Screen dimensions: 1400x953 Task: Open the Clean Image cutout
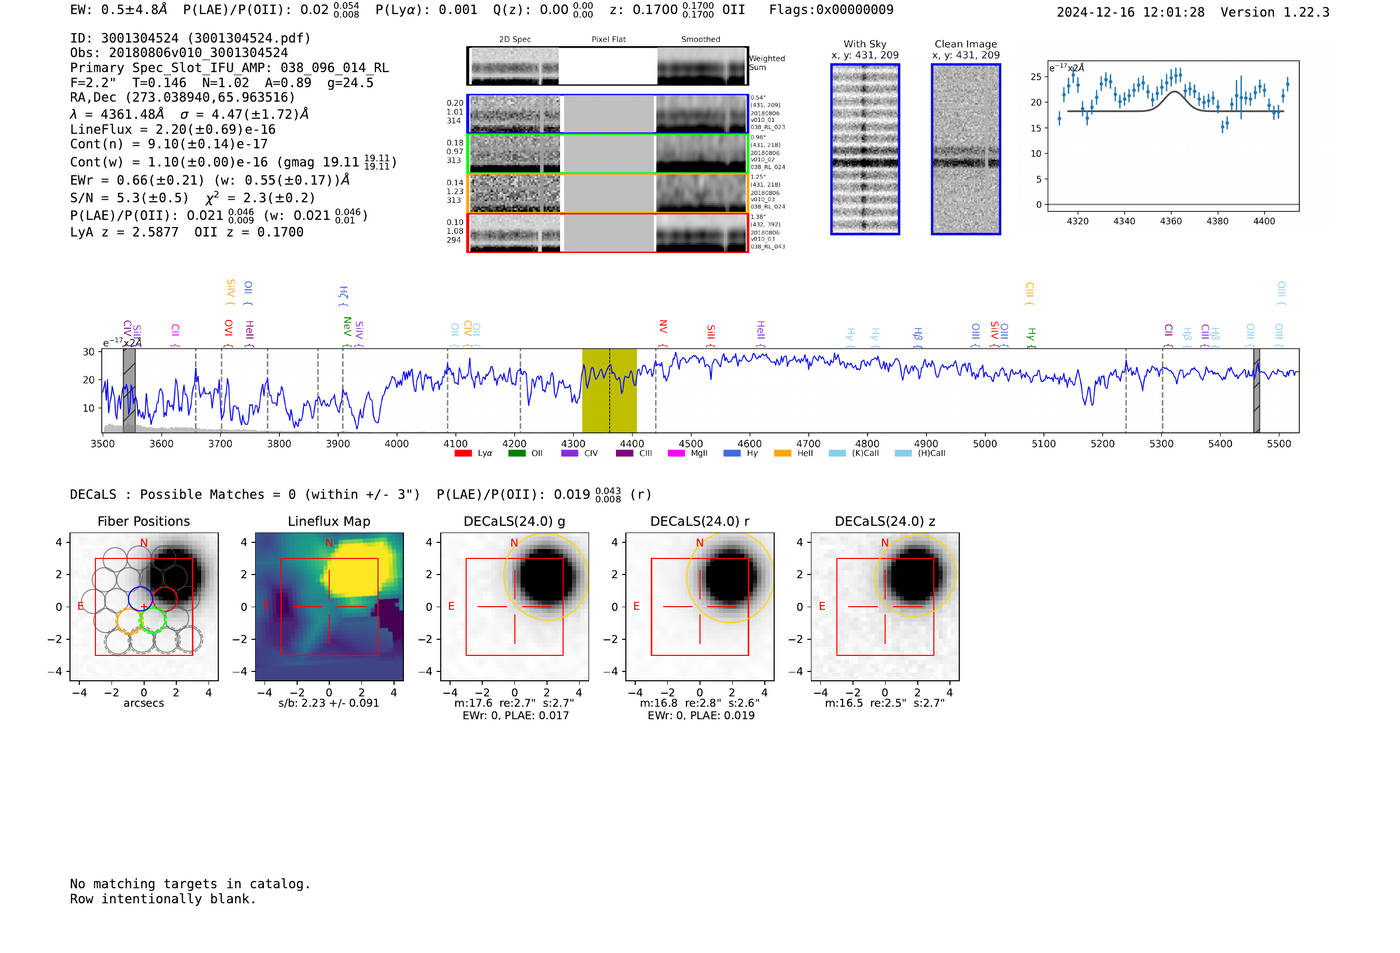966,149
